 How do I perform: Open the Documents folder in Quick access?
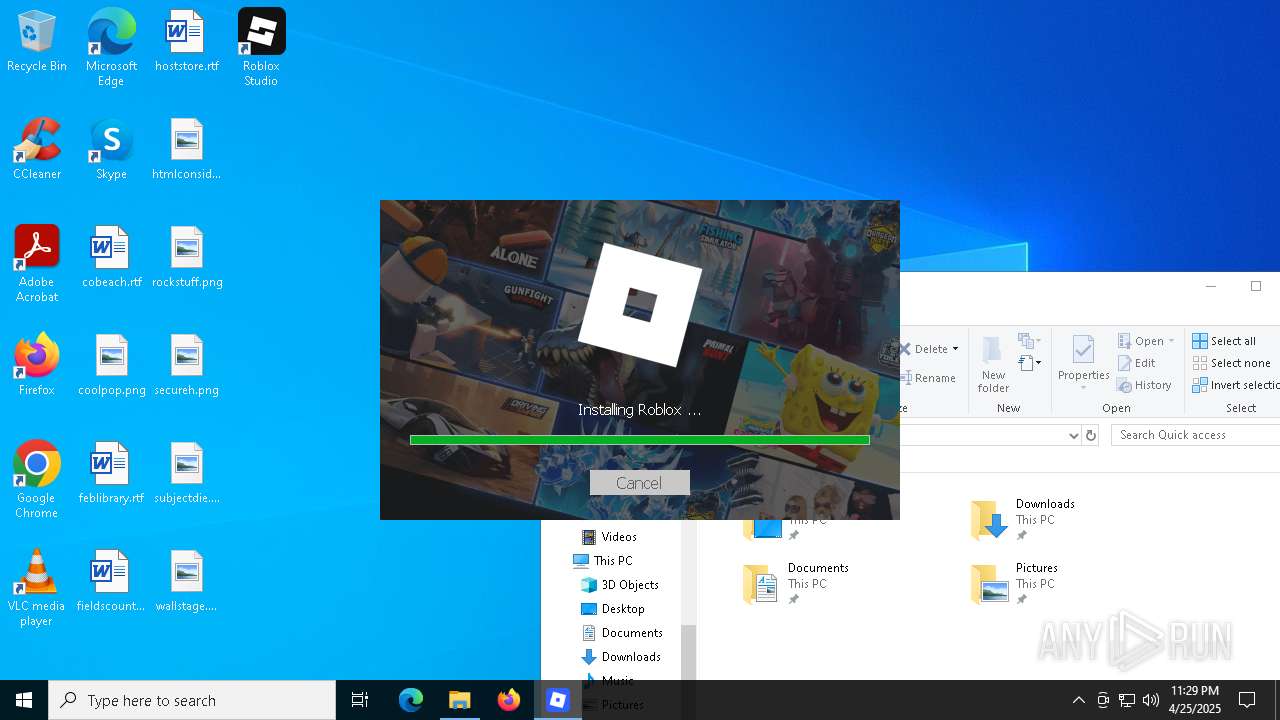pyautogui.click(x=796, y=584)
